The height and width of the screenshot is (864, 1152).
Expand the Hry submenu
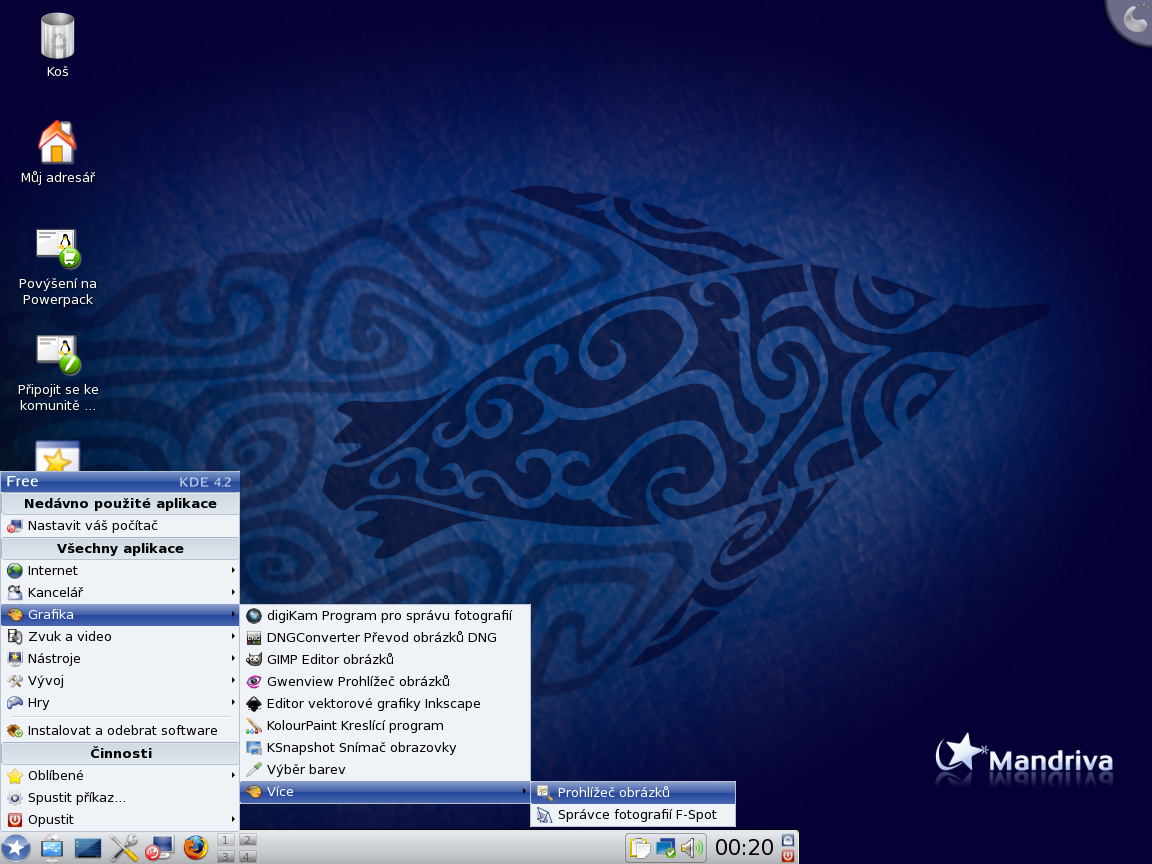(120, 702)
